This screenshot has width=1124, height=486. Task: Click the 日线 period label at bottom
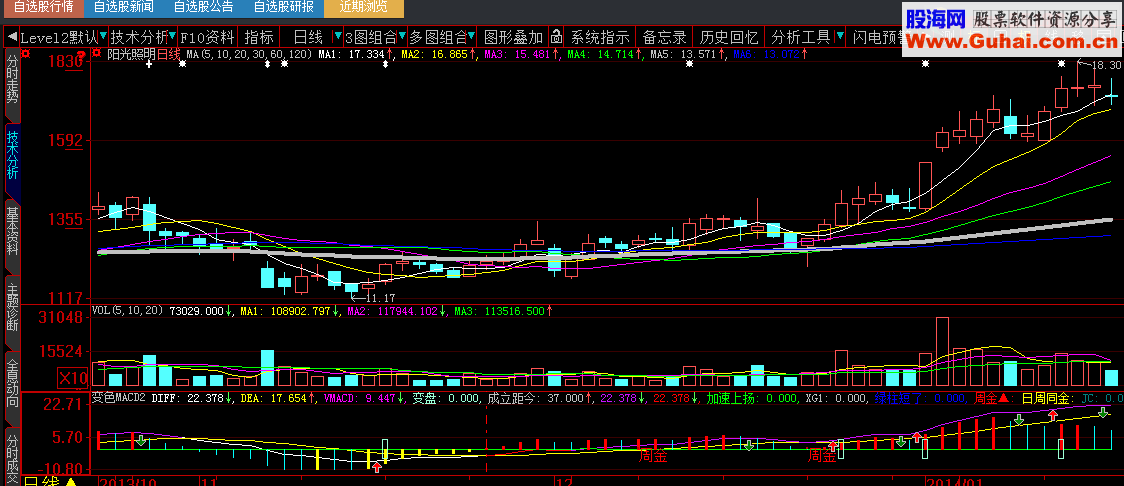click(42, 481)
